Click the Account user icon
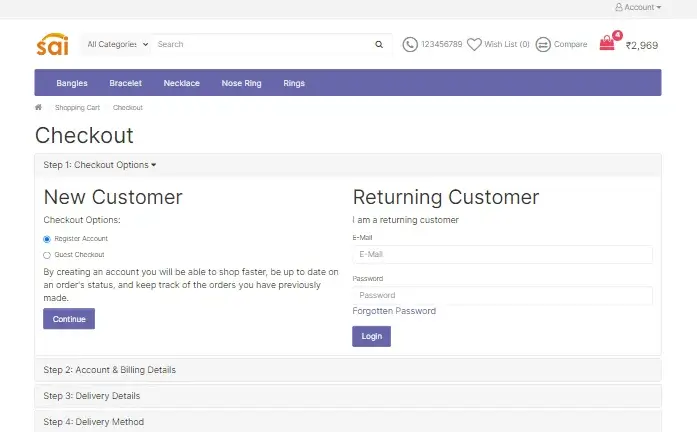Viewport: 697px width, 432px height. 619,7
